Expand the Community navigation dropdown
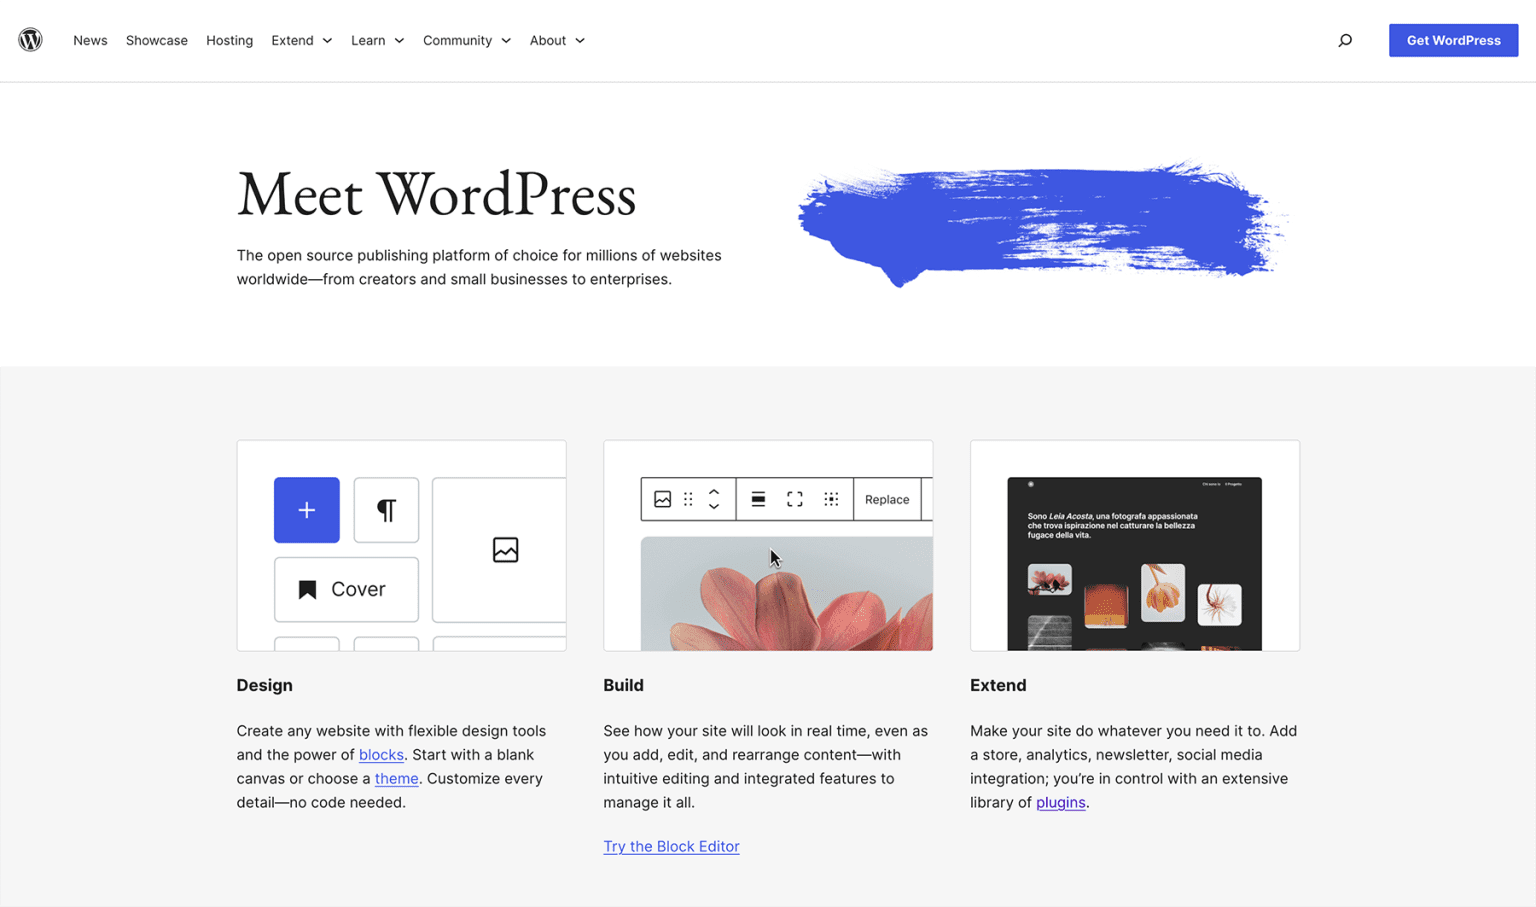 466,40
